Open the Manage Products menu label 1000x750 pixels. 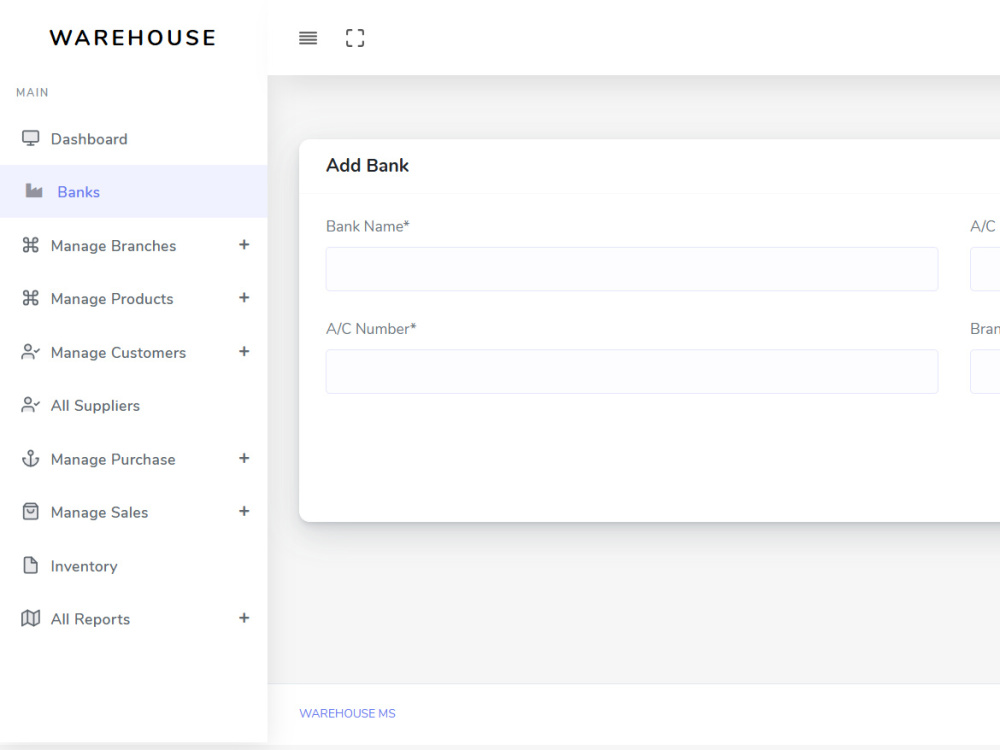click(112, 299)
